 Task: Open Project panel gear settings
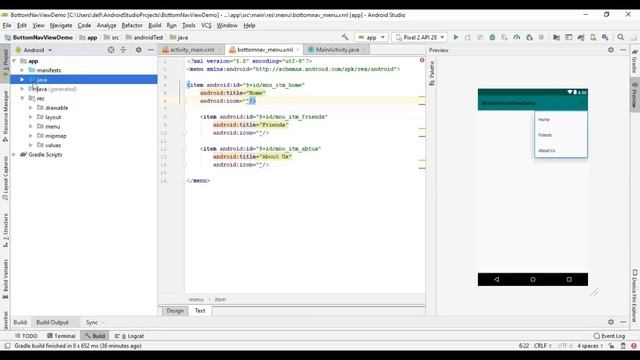(139, 50)
